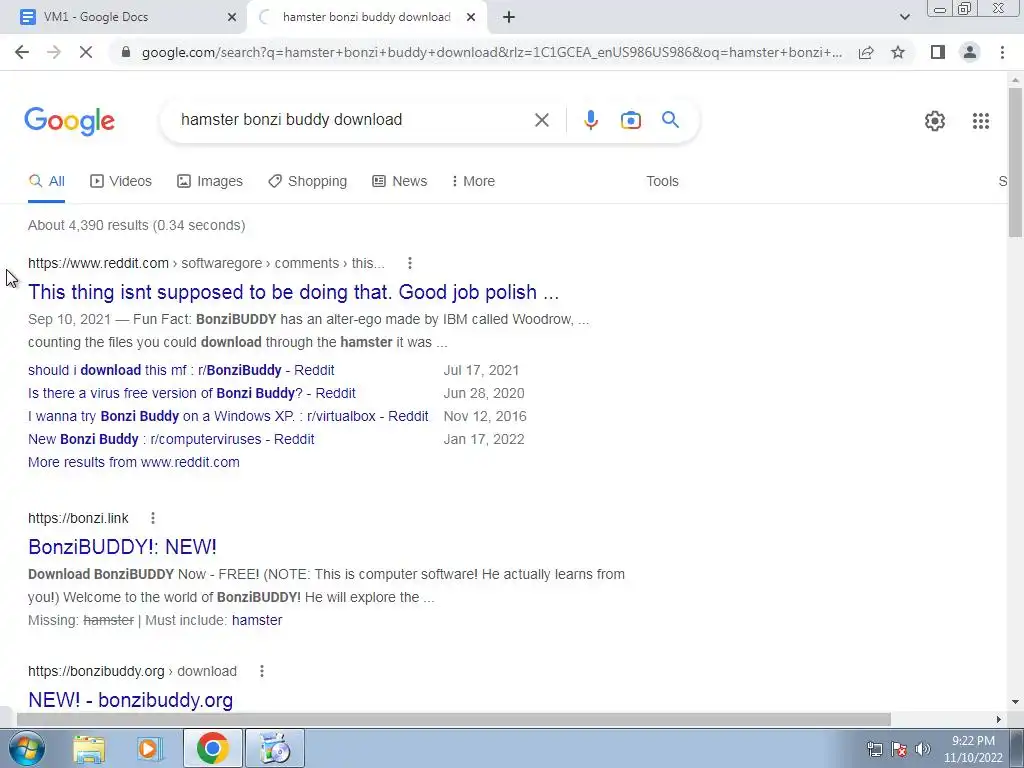The height and width of the screenshot is (768, 1024).
Task: Open Chrome three-dot menu
Action: tap(1002, 52)
